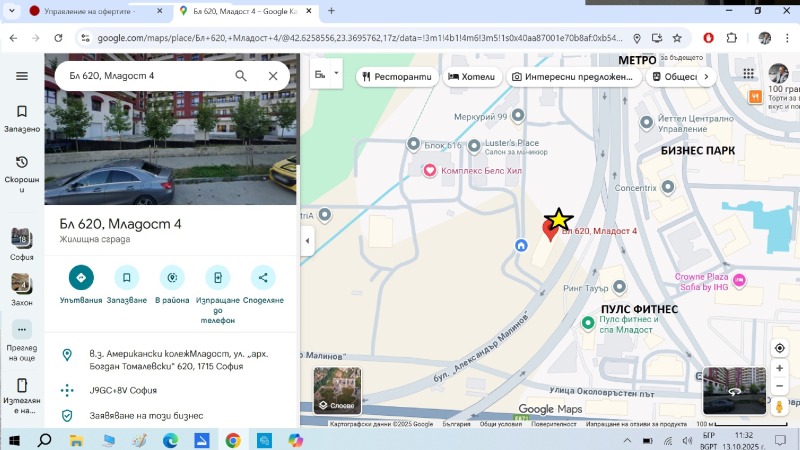
Task: Clear search with the X icon
Action: click(273, 76)
